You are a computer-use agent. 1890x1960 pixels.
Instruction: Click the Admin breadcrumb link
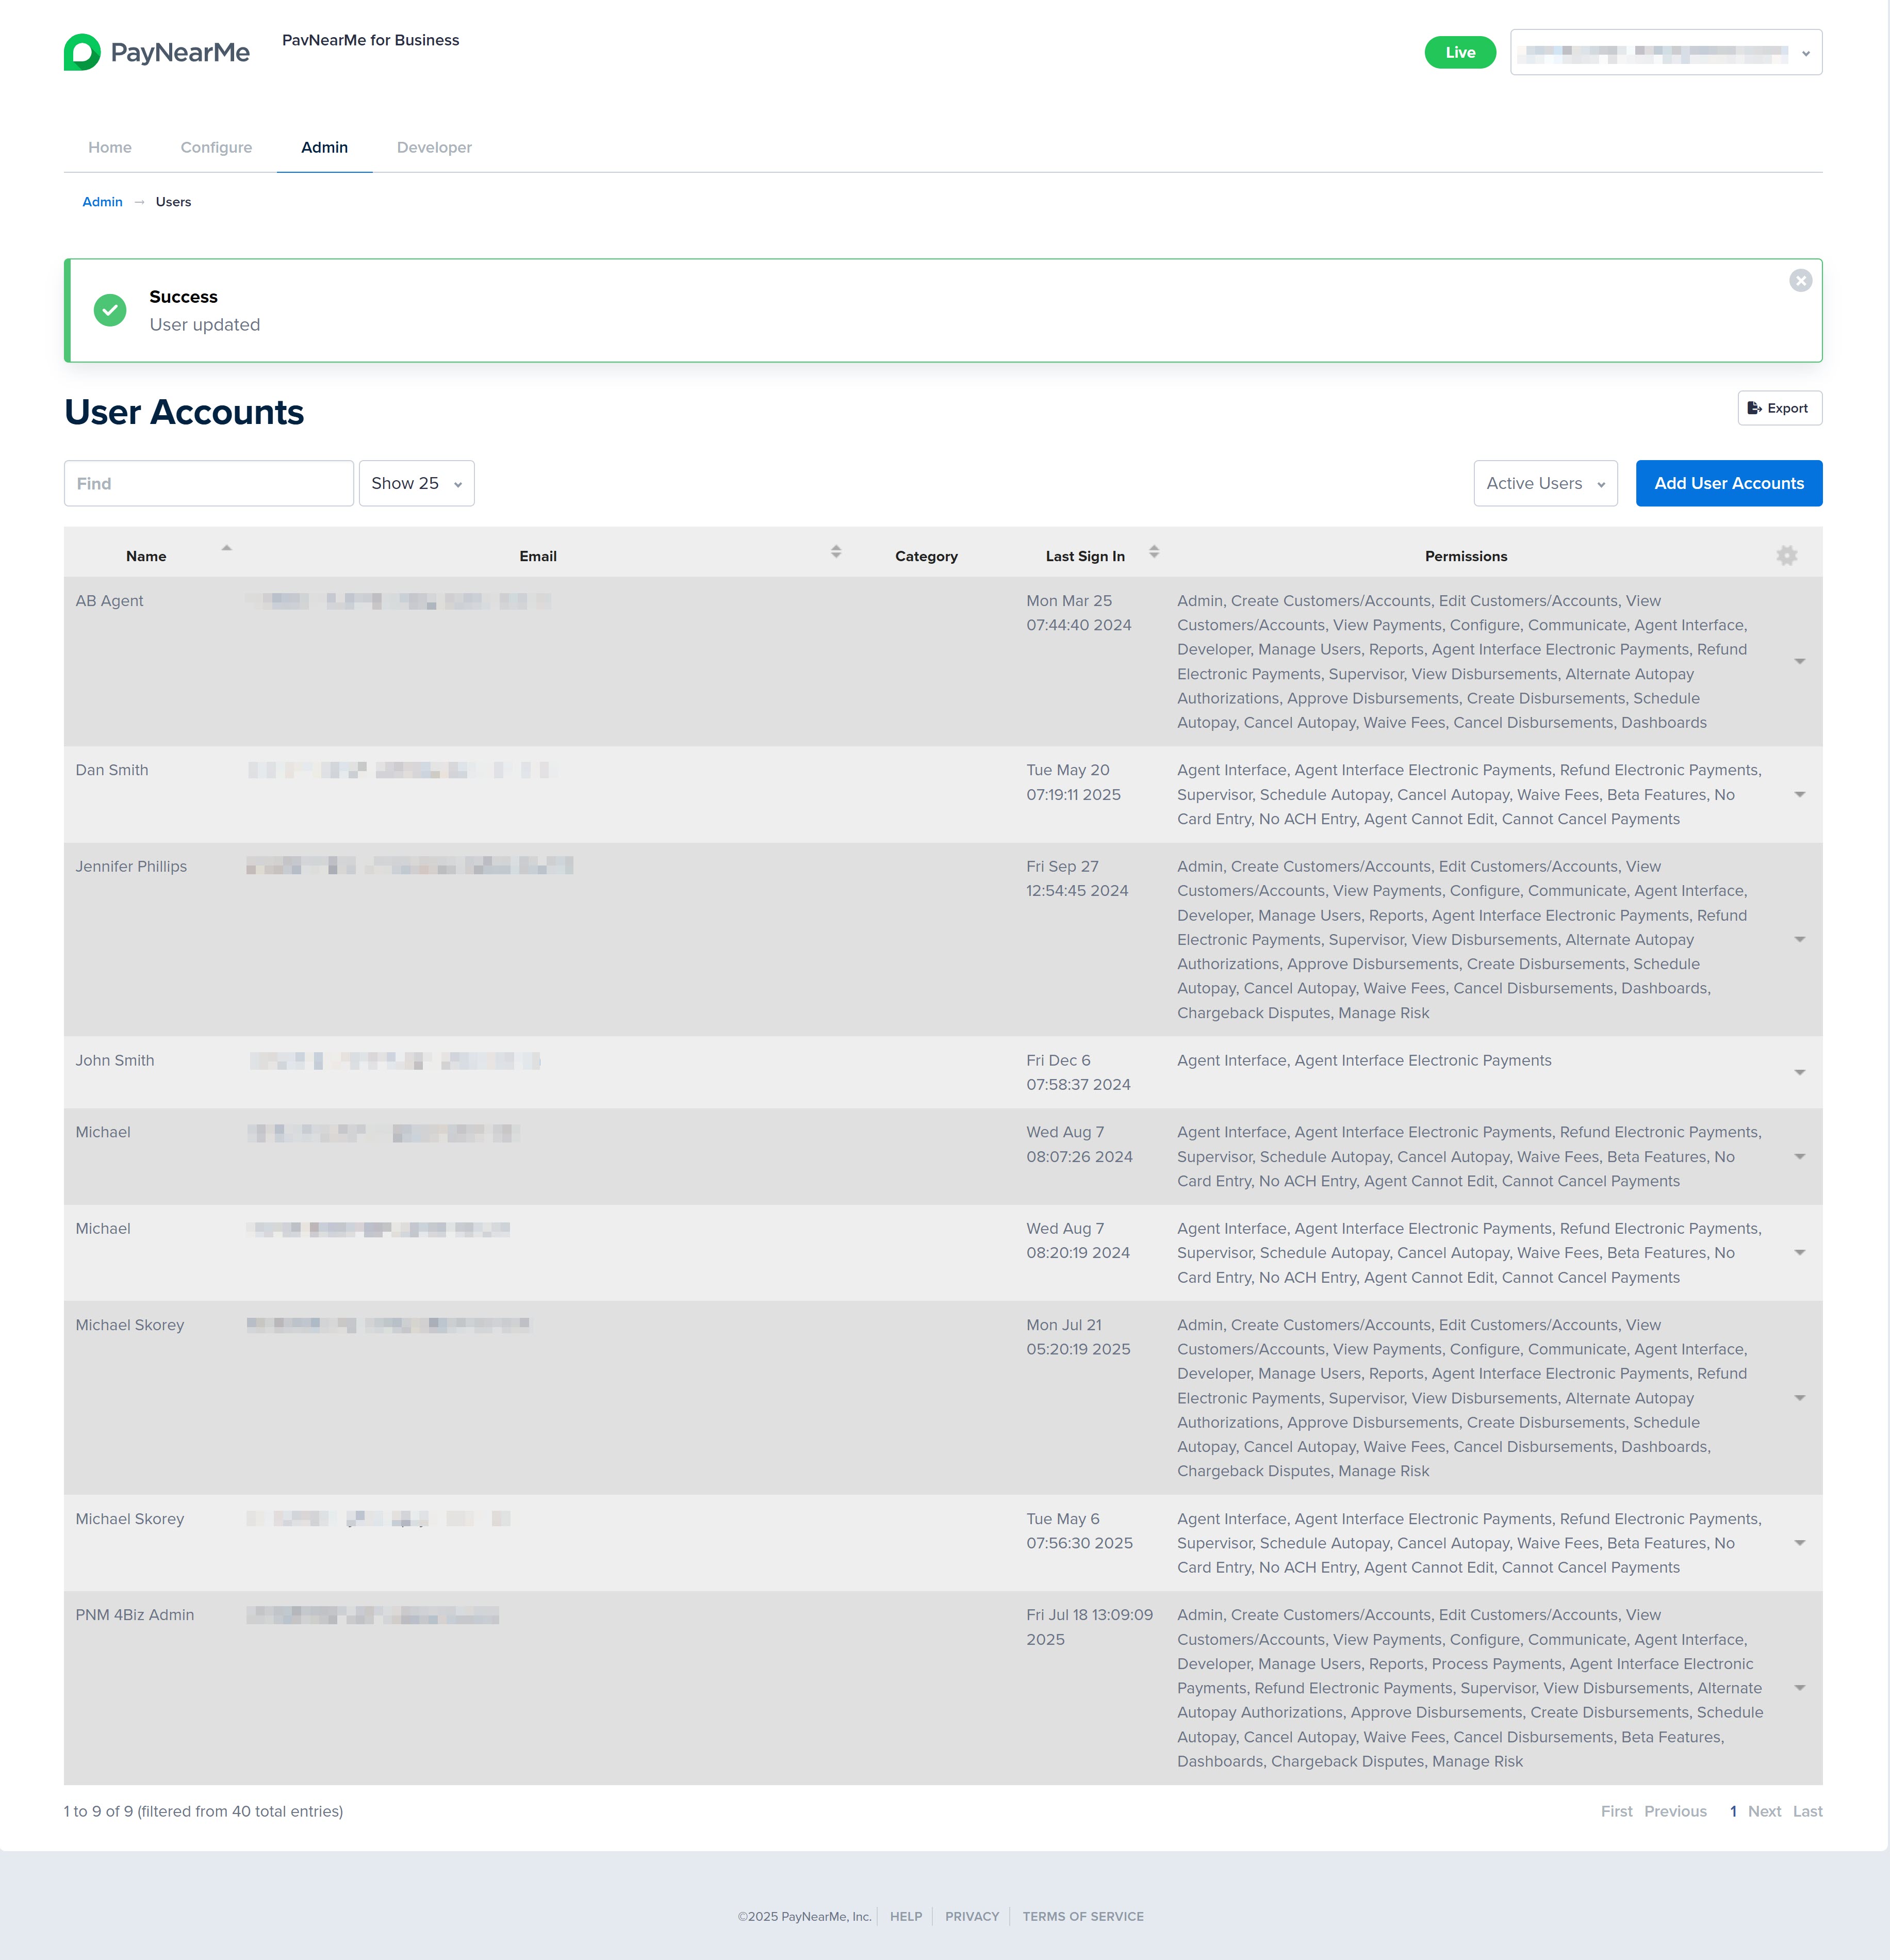[x=102, y=202]
